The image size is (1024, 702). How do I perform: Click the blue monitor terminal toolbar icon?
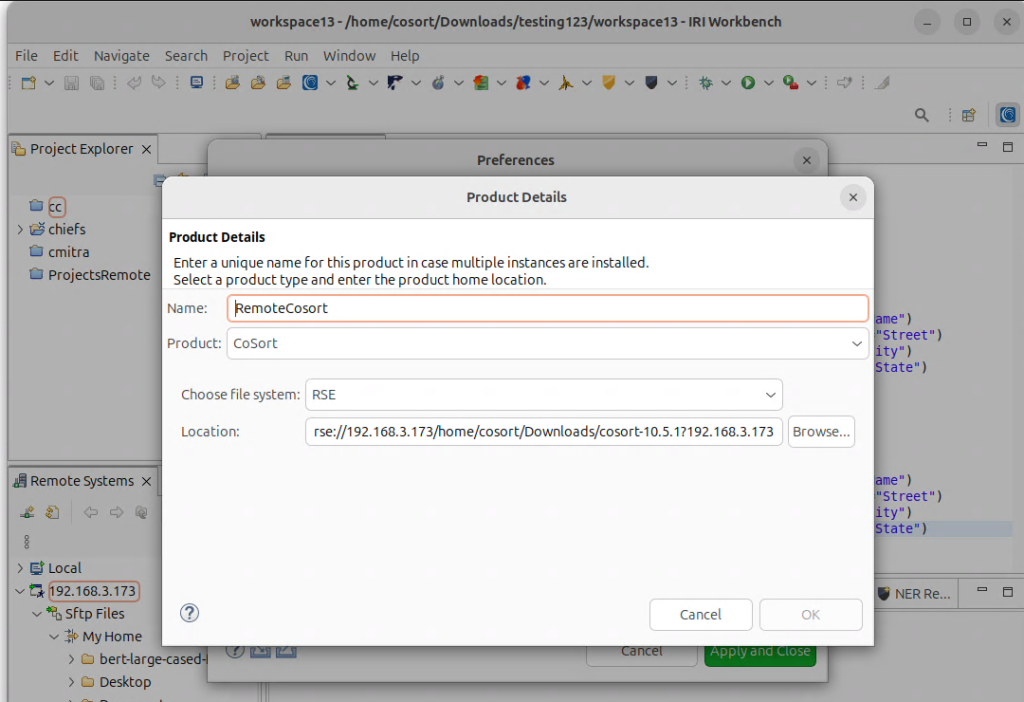(x=197, y=83)
